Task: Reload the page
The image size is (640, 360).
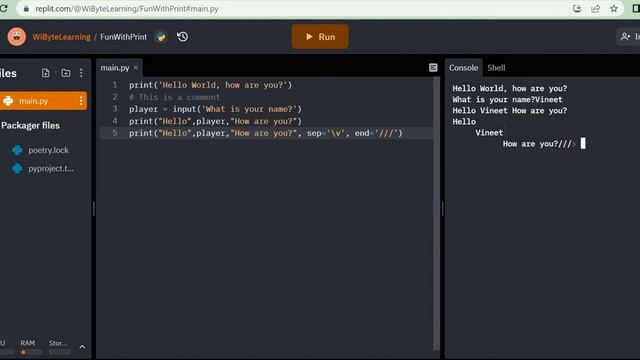Action: [x=4, y=9]
